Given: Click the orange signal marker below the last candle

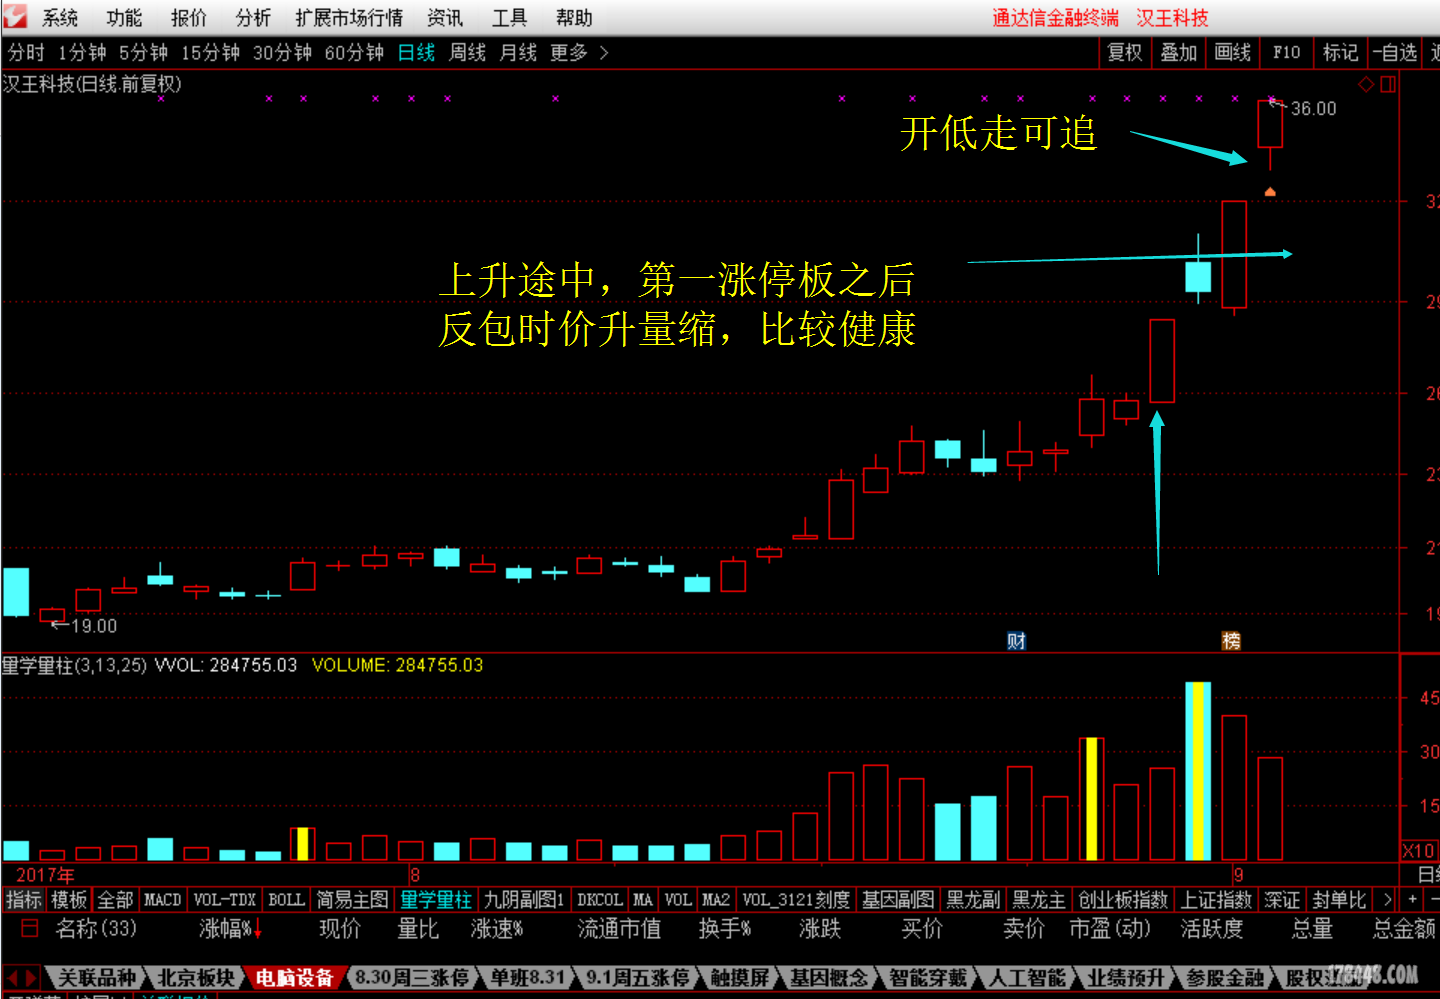Looking at the screenshot, I should [1270, 191].
